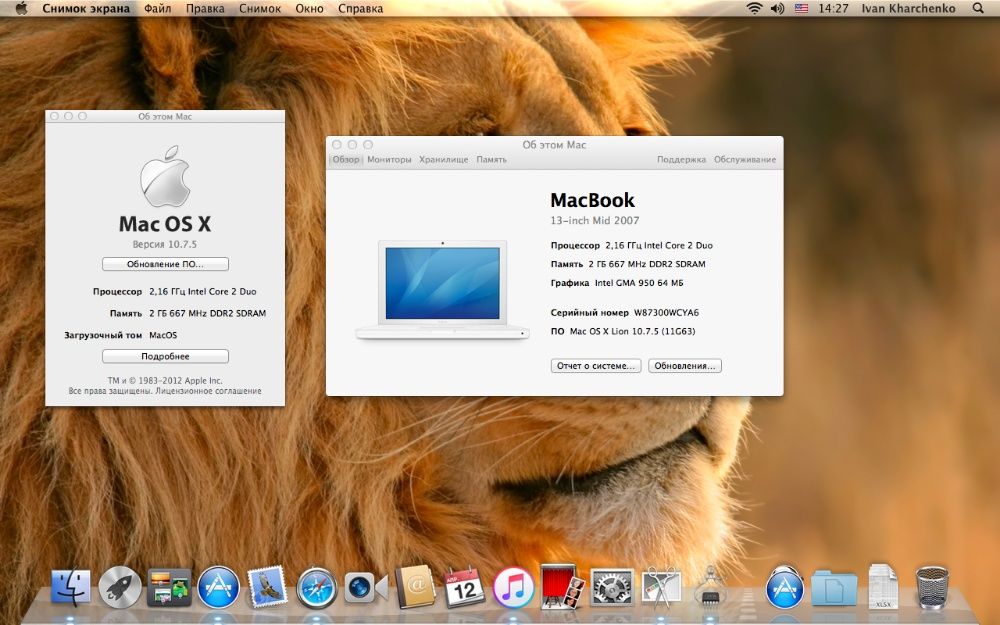Image resolution: width=1000 pixels, height=625 pixels.
Task: Click the Отчет о системе... button
Action: [596, 366]
